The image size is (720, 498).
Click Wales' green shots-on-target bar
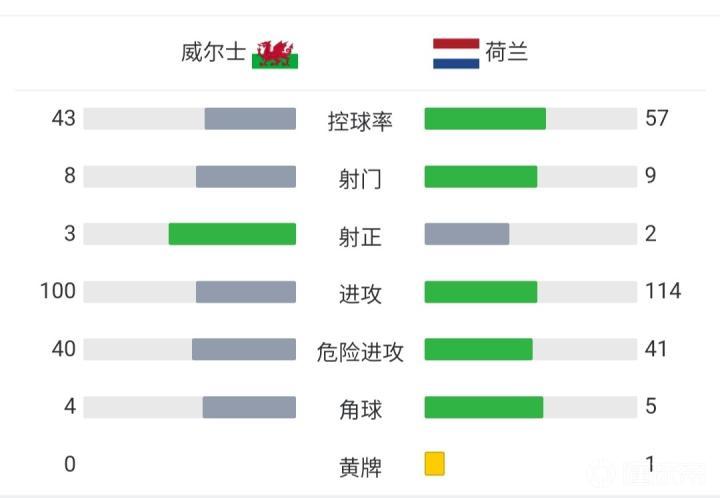tap(232, 234)
